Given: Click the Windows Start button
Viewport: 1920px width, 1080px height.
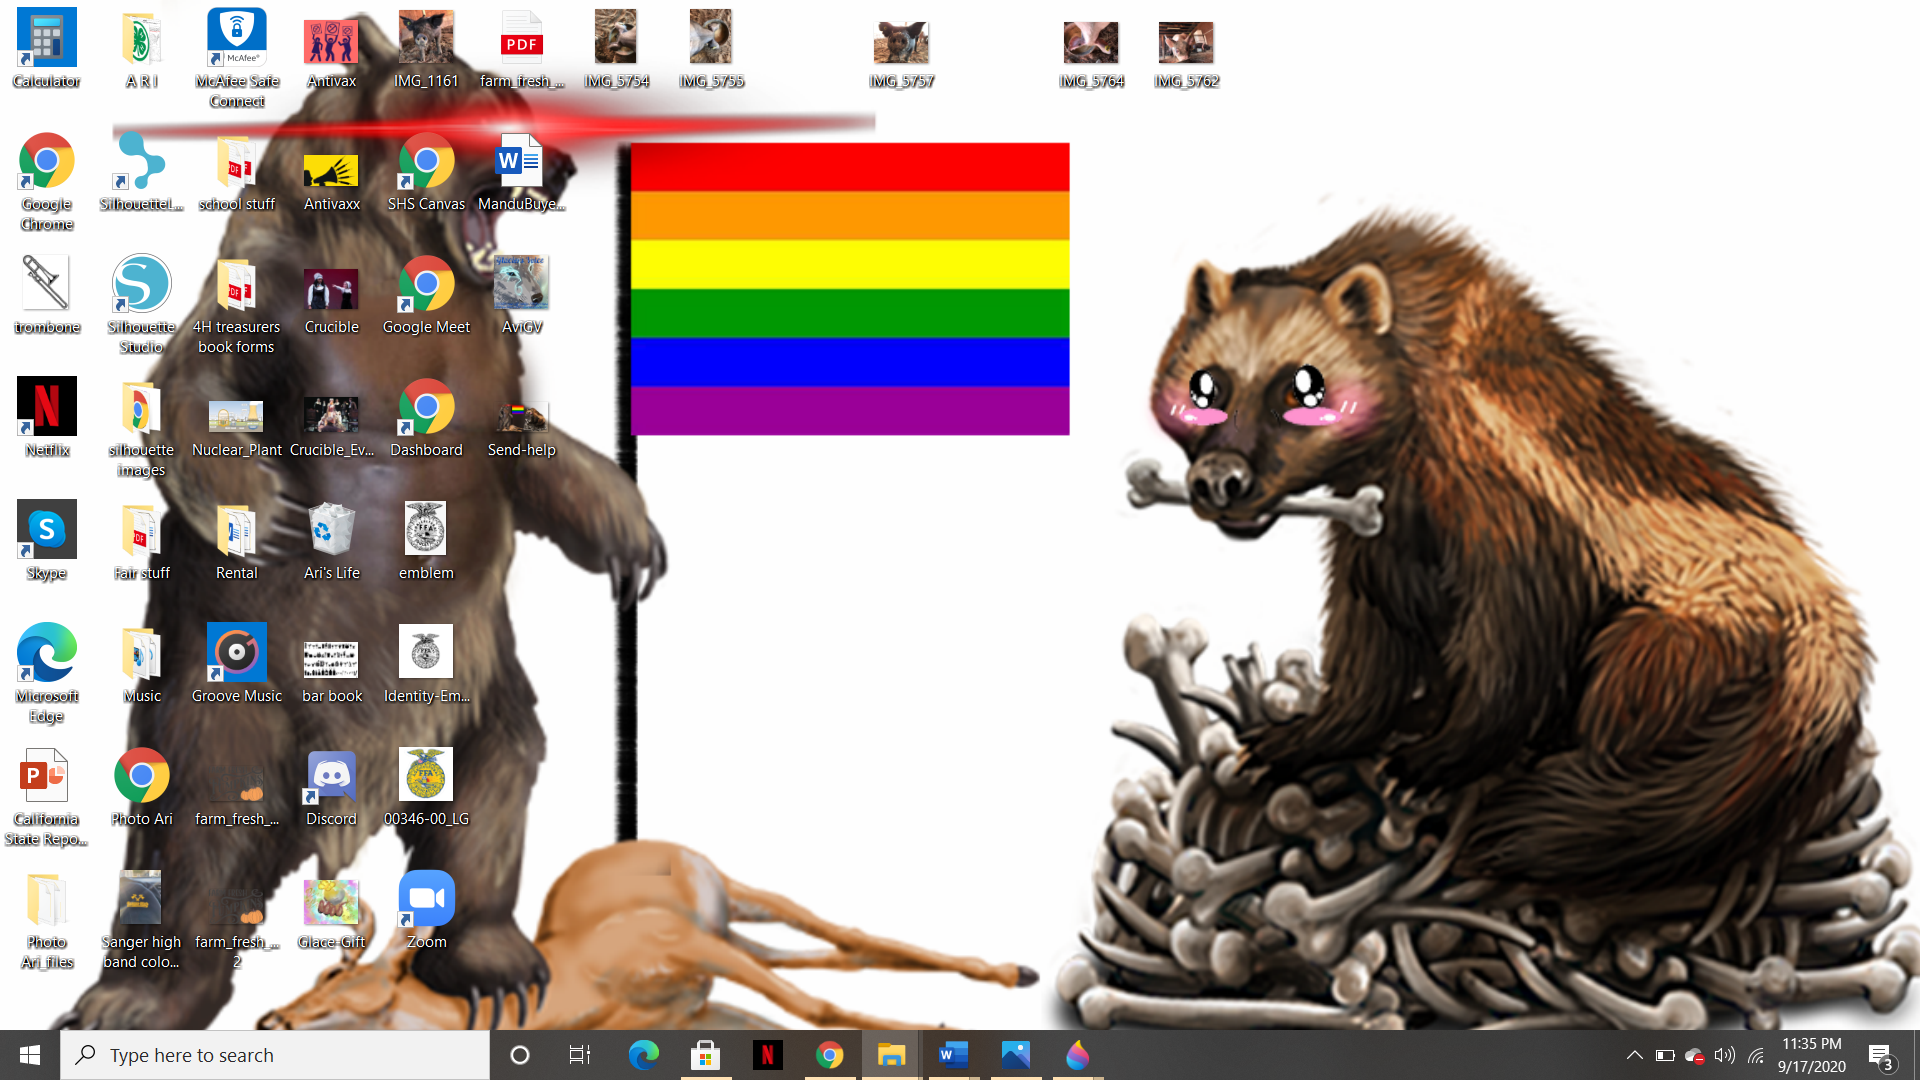Looking at the screenshot, I should 29,1055.
